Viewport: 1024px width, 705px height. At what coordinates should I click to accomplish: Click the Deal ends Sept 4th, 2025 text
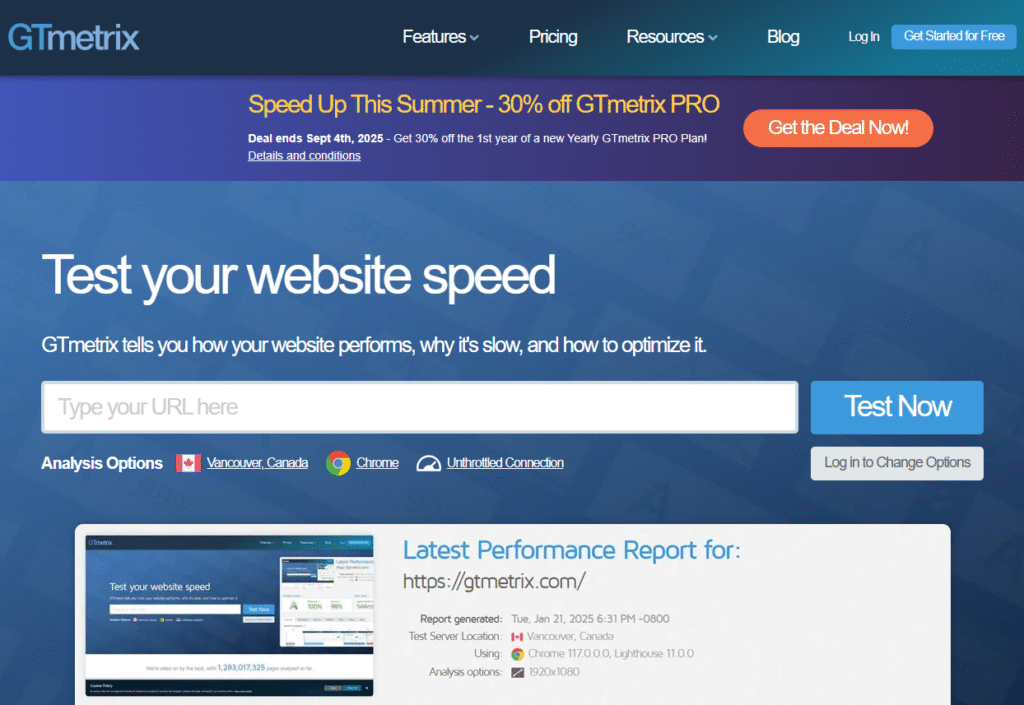pyautogui.click(x=315, y=138)
